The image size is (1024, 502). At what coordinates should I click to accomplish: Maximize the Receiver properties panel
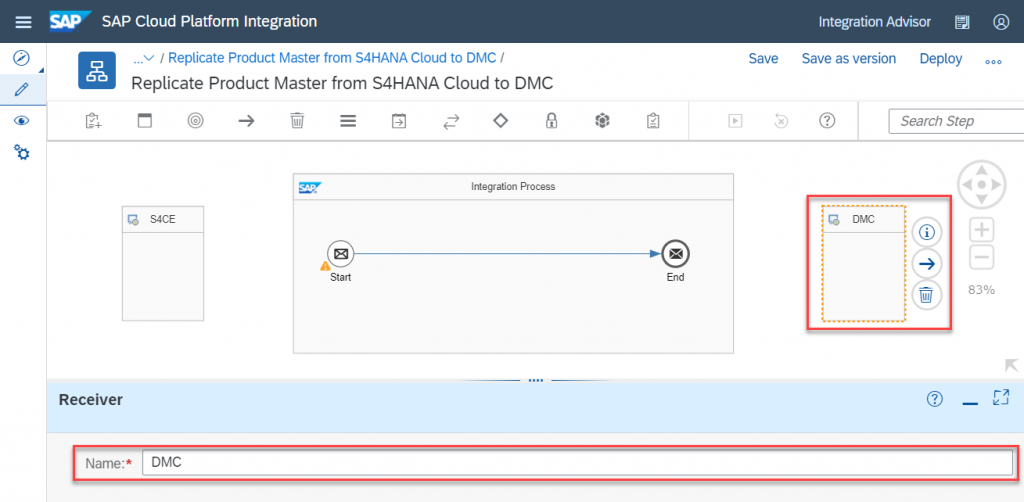pyautogui.click(x=1001, y=398)
